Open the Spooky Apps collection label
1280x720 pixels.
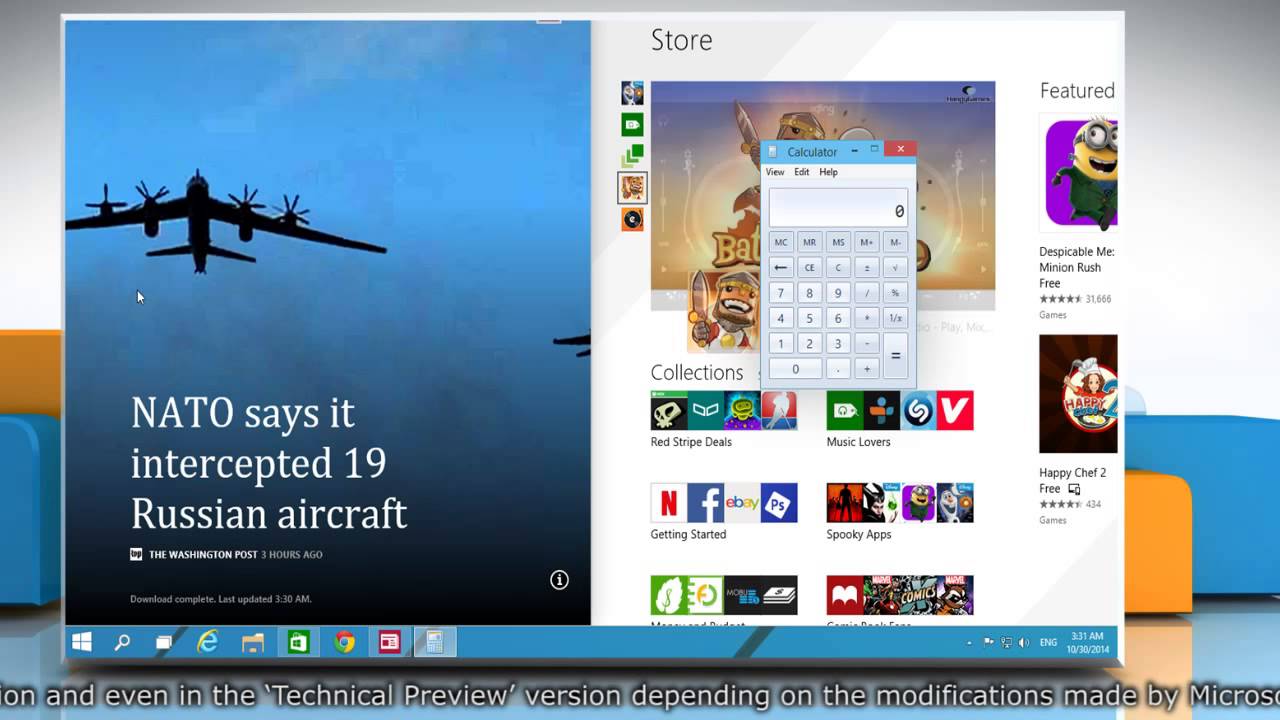(x=859, y=534)
